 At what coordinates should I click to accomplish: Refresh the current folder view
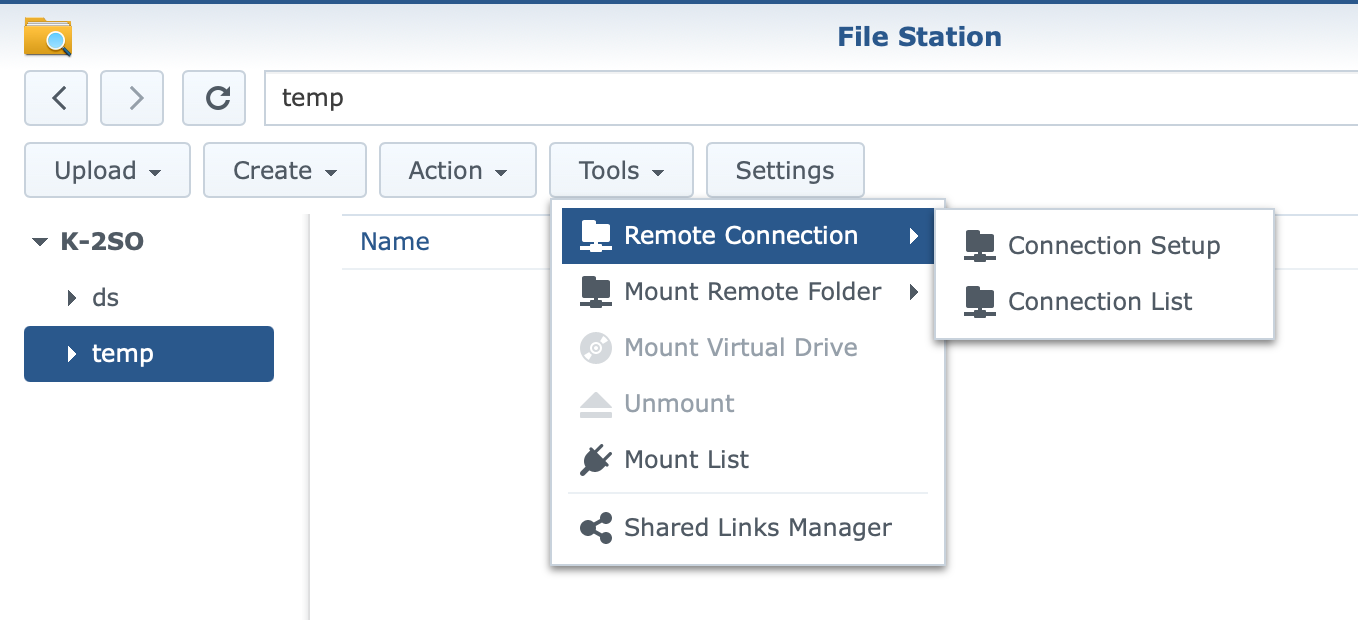[214, 98]
